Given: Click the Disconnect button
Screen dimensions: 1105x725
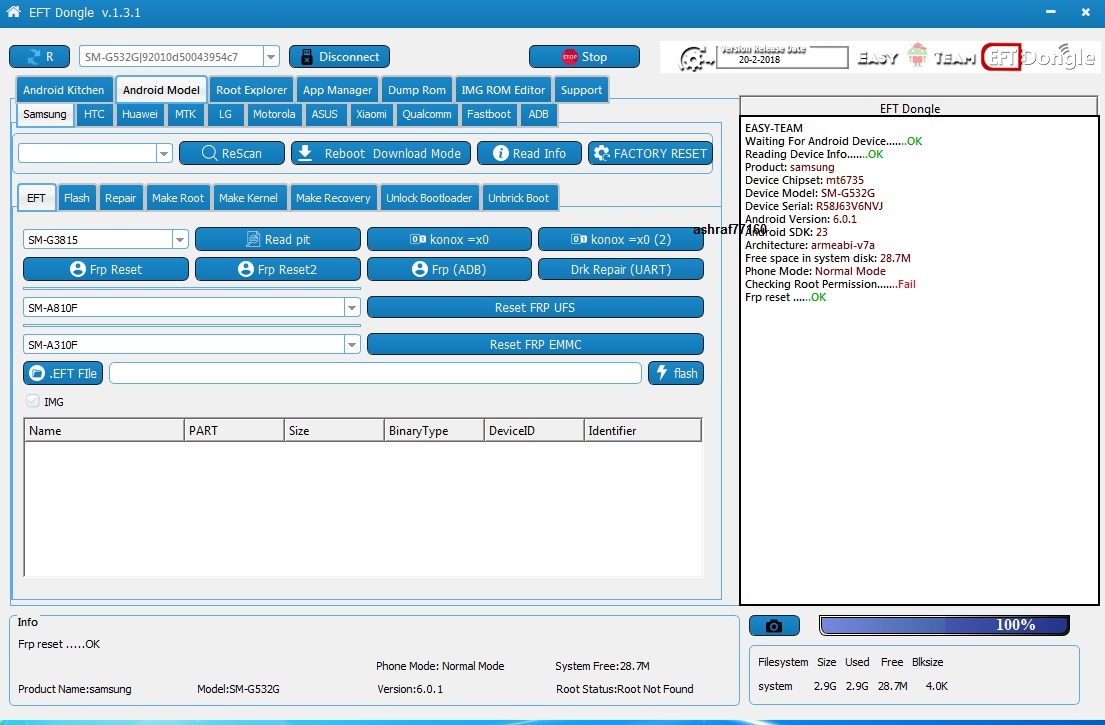Looking at the screenshot, I should click(339, 56).
